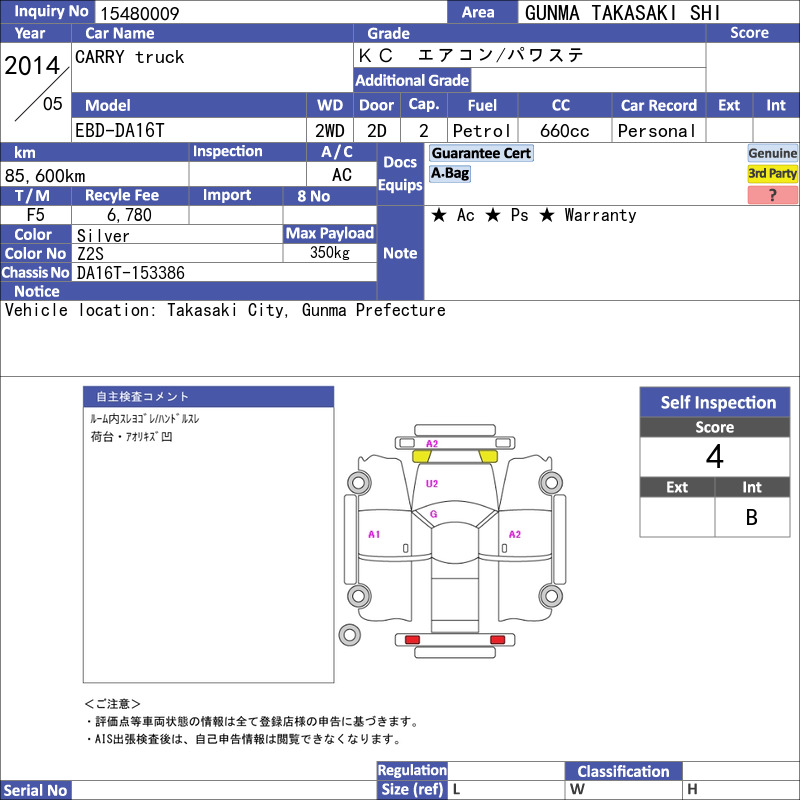This screenshot has width=800, height=800.
Task: Click the pink question mark tag
Action: (x=772, y=195)
